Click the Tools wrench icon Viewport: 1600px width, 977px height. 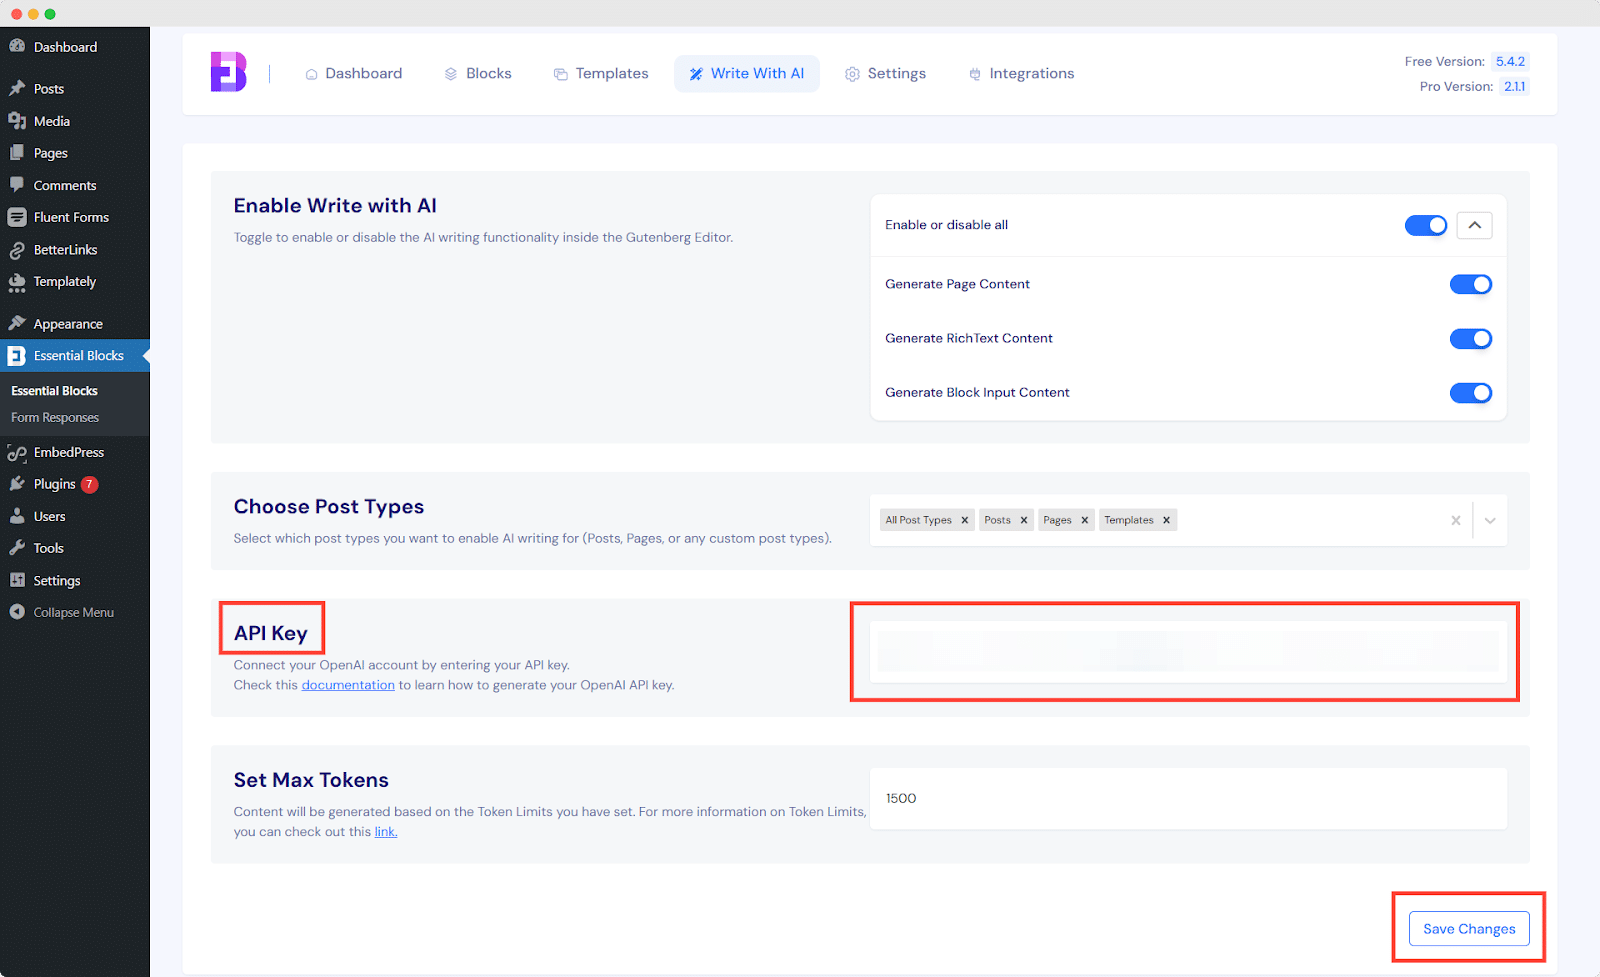click(17, 548)
